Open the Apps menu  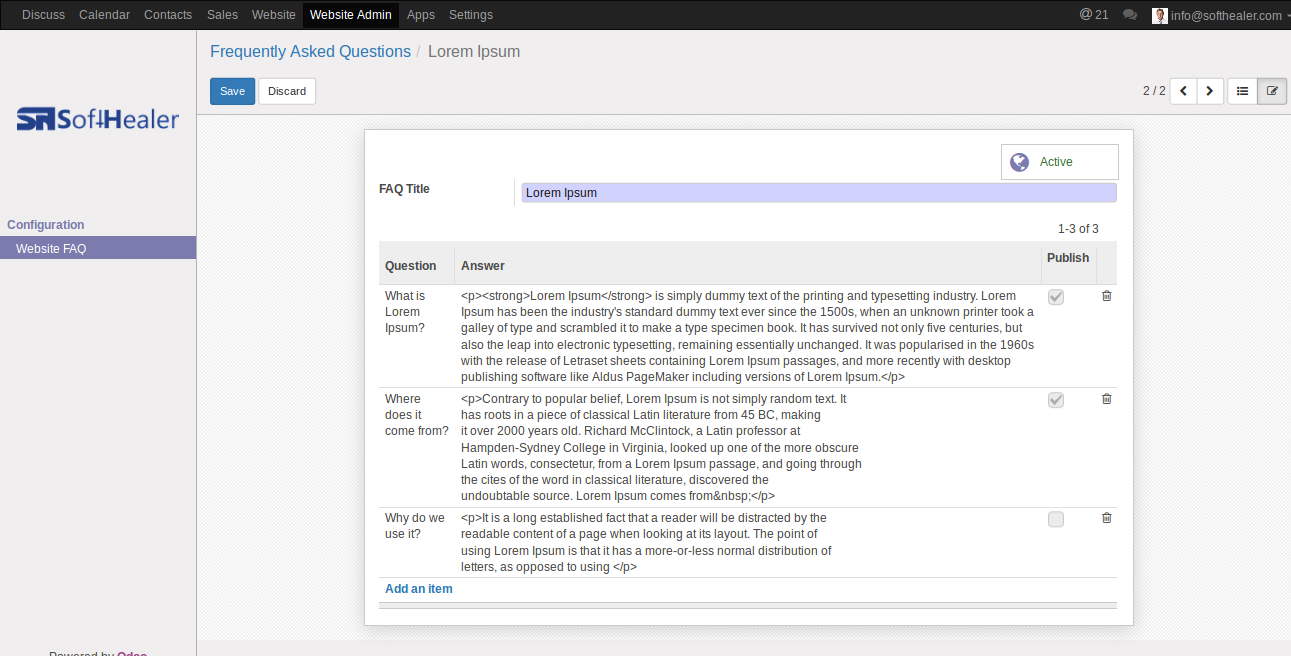421,15
